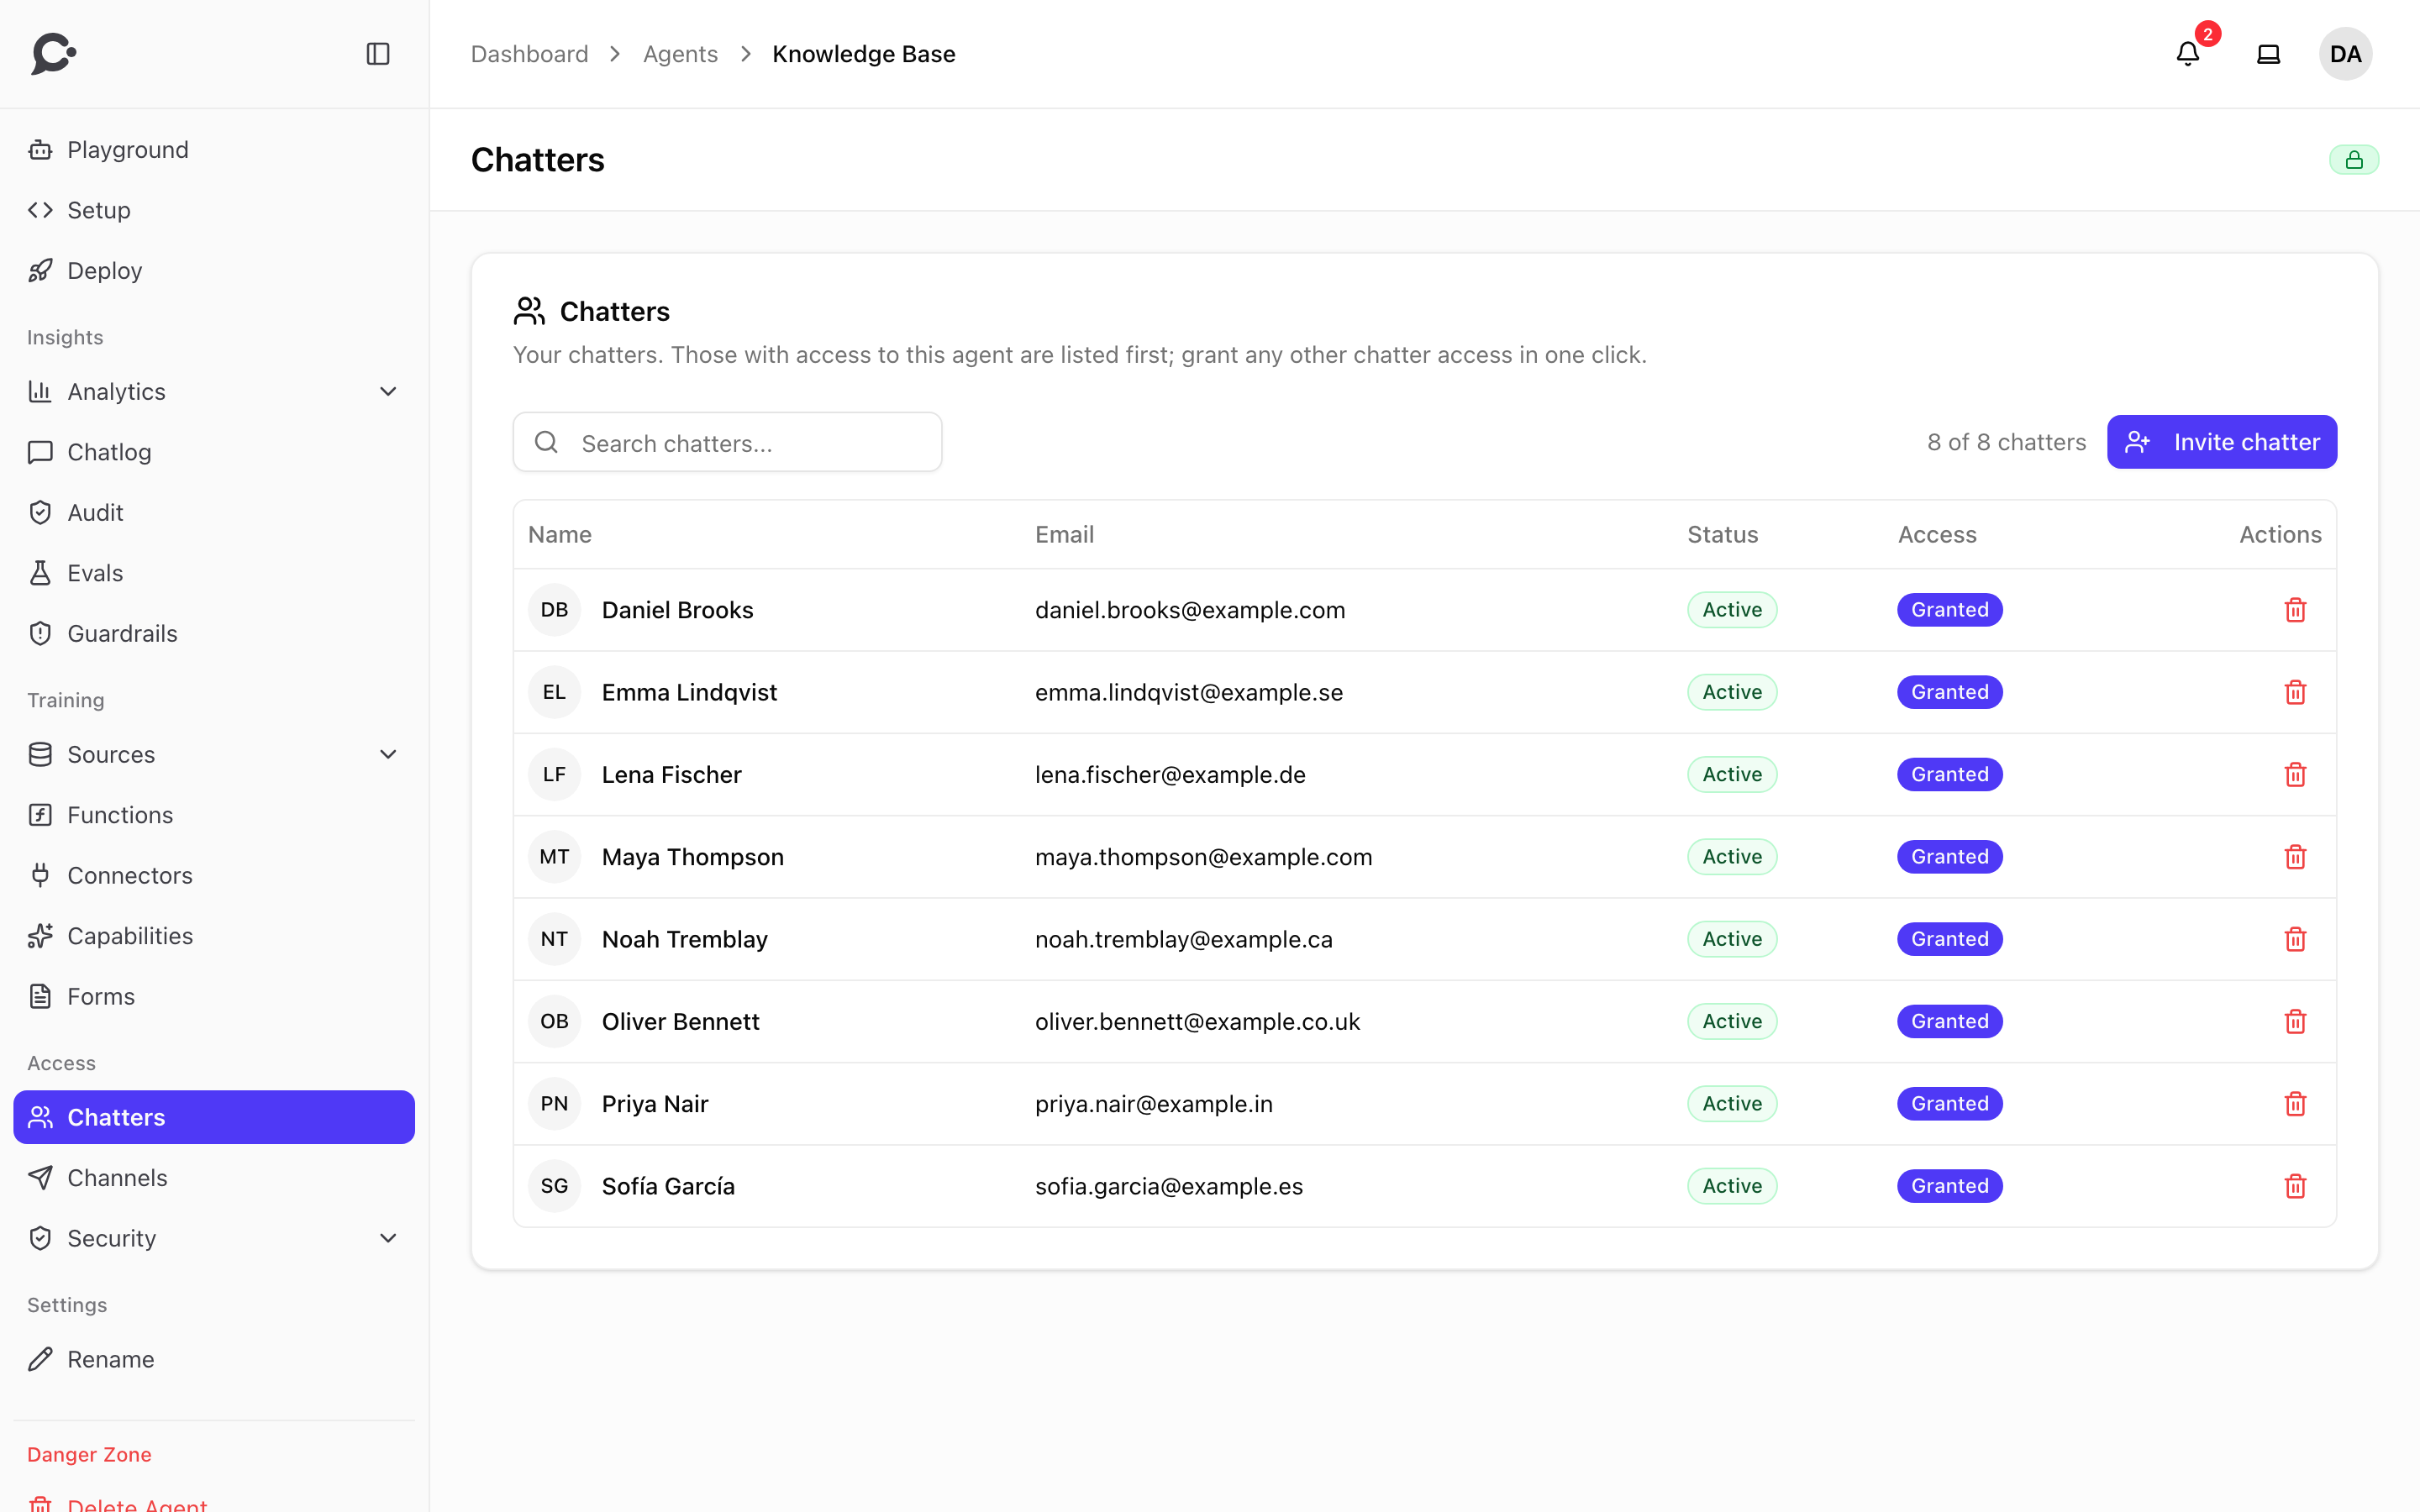
Task: Expand the Analytics chevron
Action: coord(389,391)
